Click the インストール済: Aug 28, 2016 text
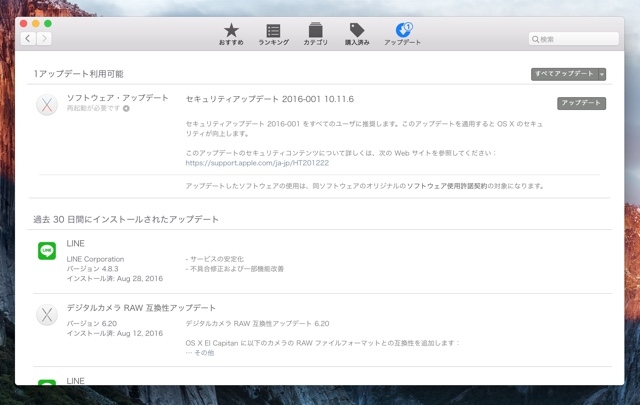This screenshot has width=640, height=405. (115, 278)
